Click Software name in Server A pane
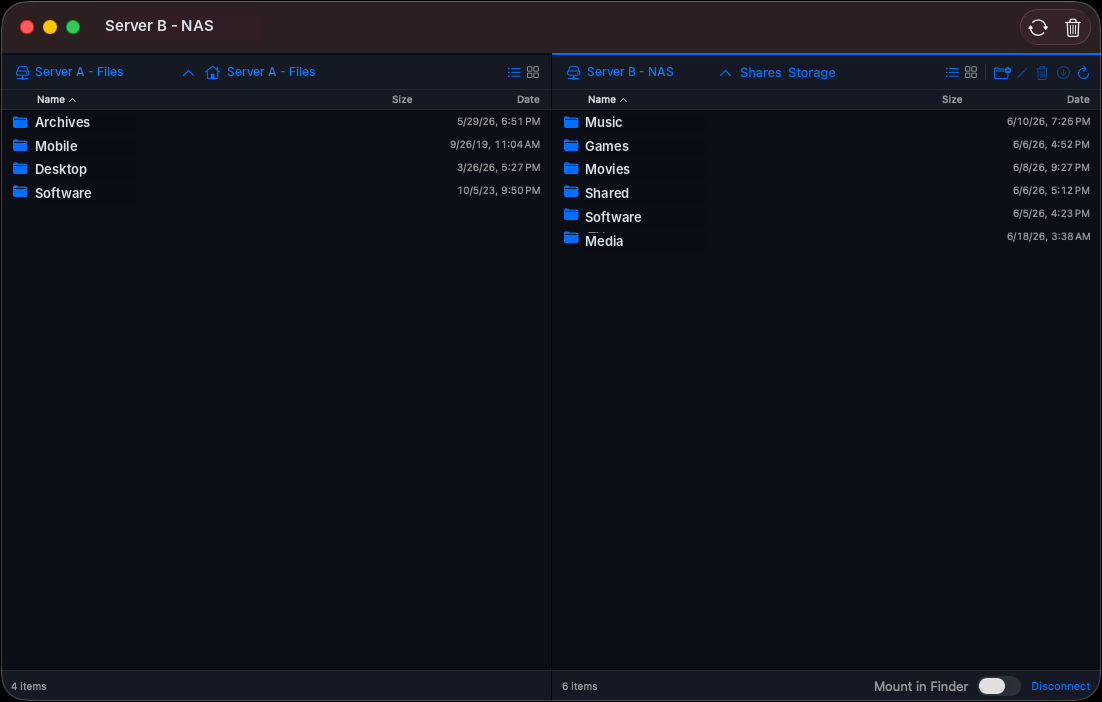Viewport: 1102px width, 702px height. (63, 193)
